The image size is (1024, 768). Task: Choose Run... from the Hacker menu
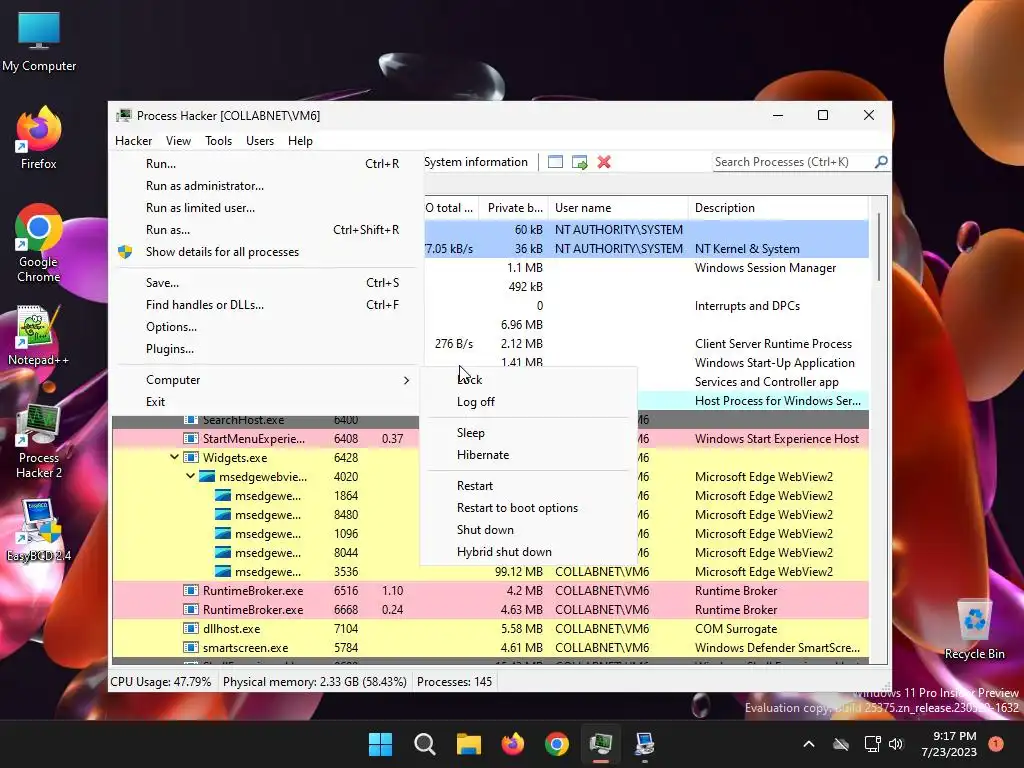(266, 164)
